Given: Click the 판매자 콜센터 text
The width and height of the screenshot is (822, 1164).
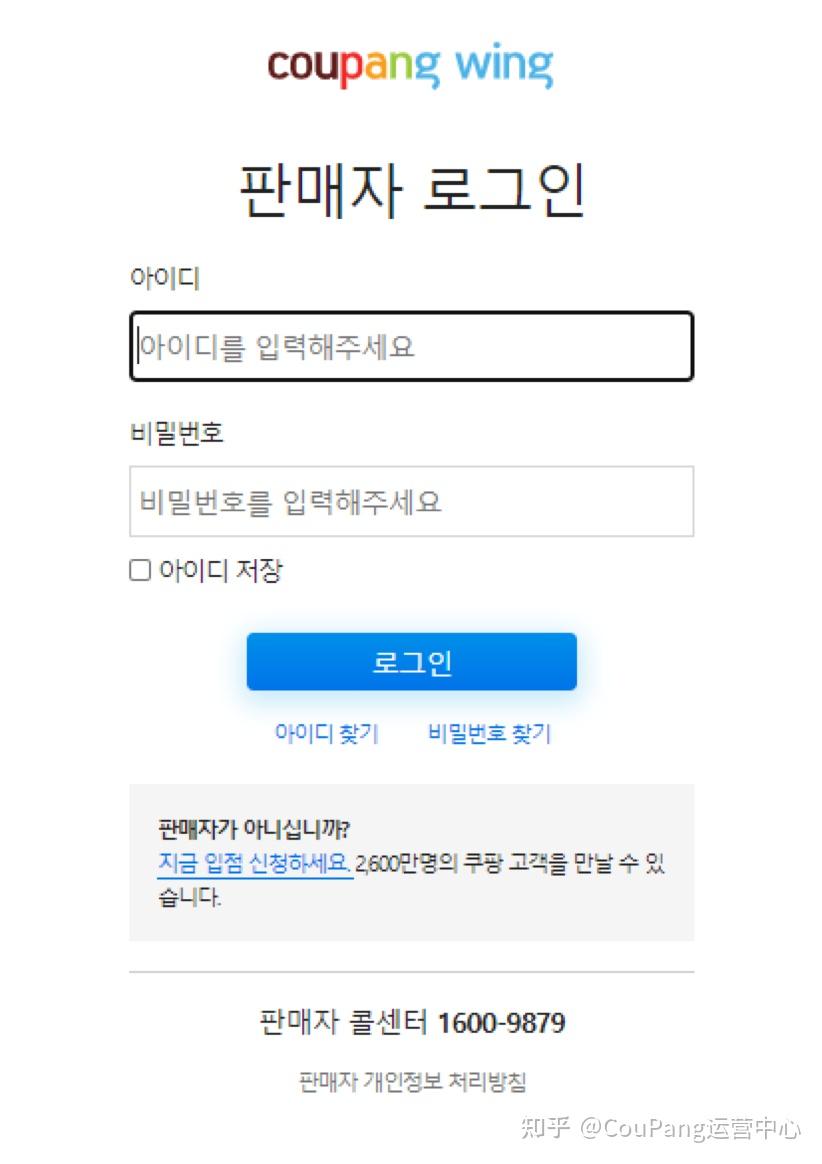Looking at the screenshot, I should (344, 1023).
